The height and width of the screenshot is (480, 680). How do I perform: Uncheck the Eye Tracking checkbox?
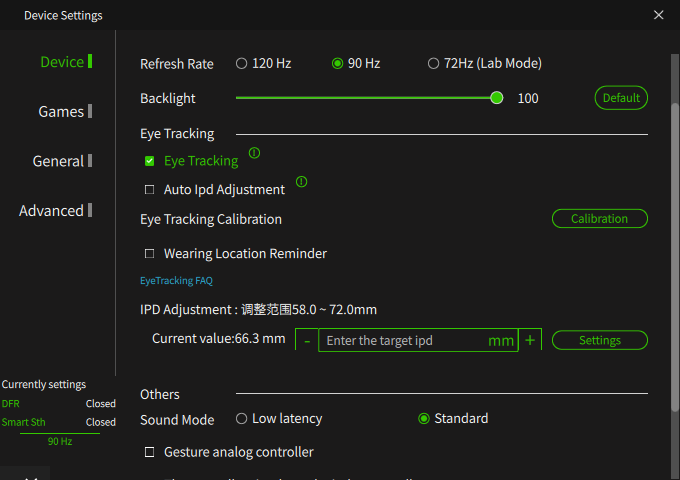150,161
